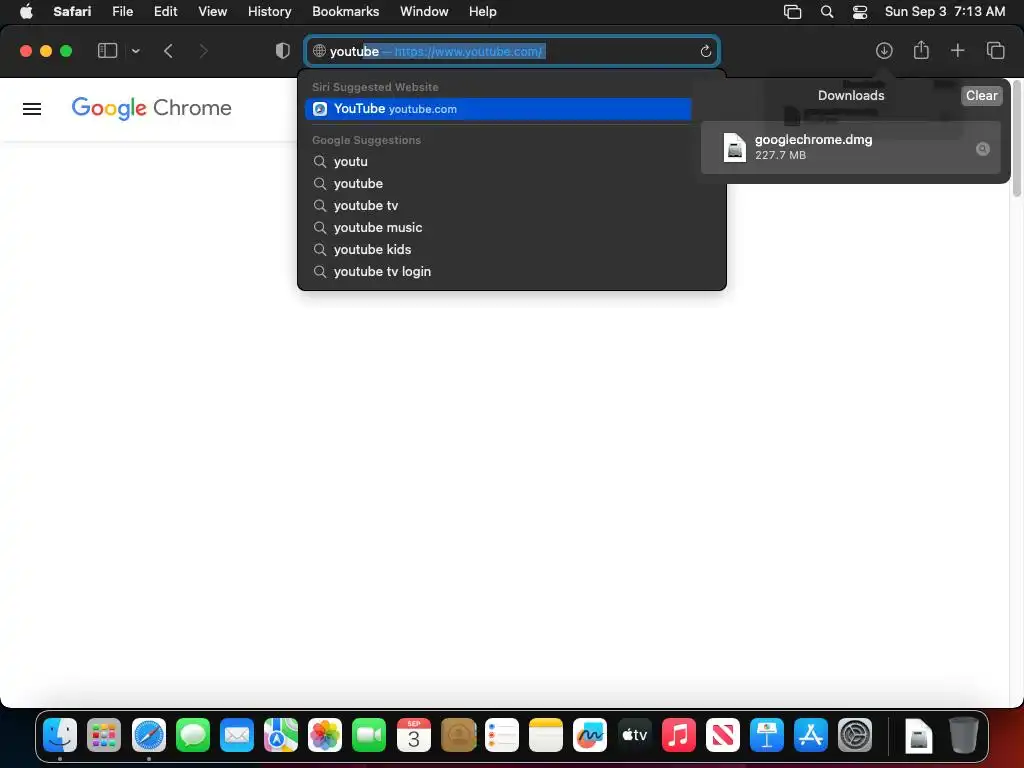
Task: Open the Share icon in toolbar
Action: [x=921, y=50]
